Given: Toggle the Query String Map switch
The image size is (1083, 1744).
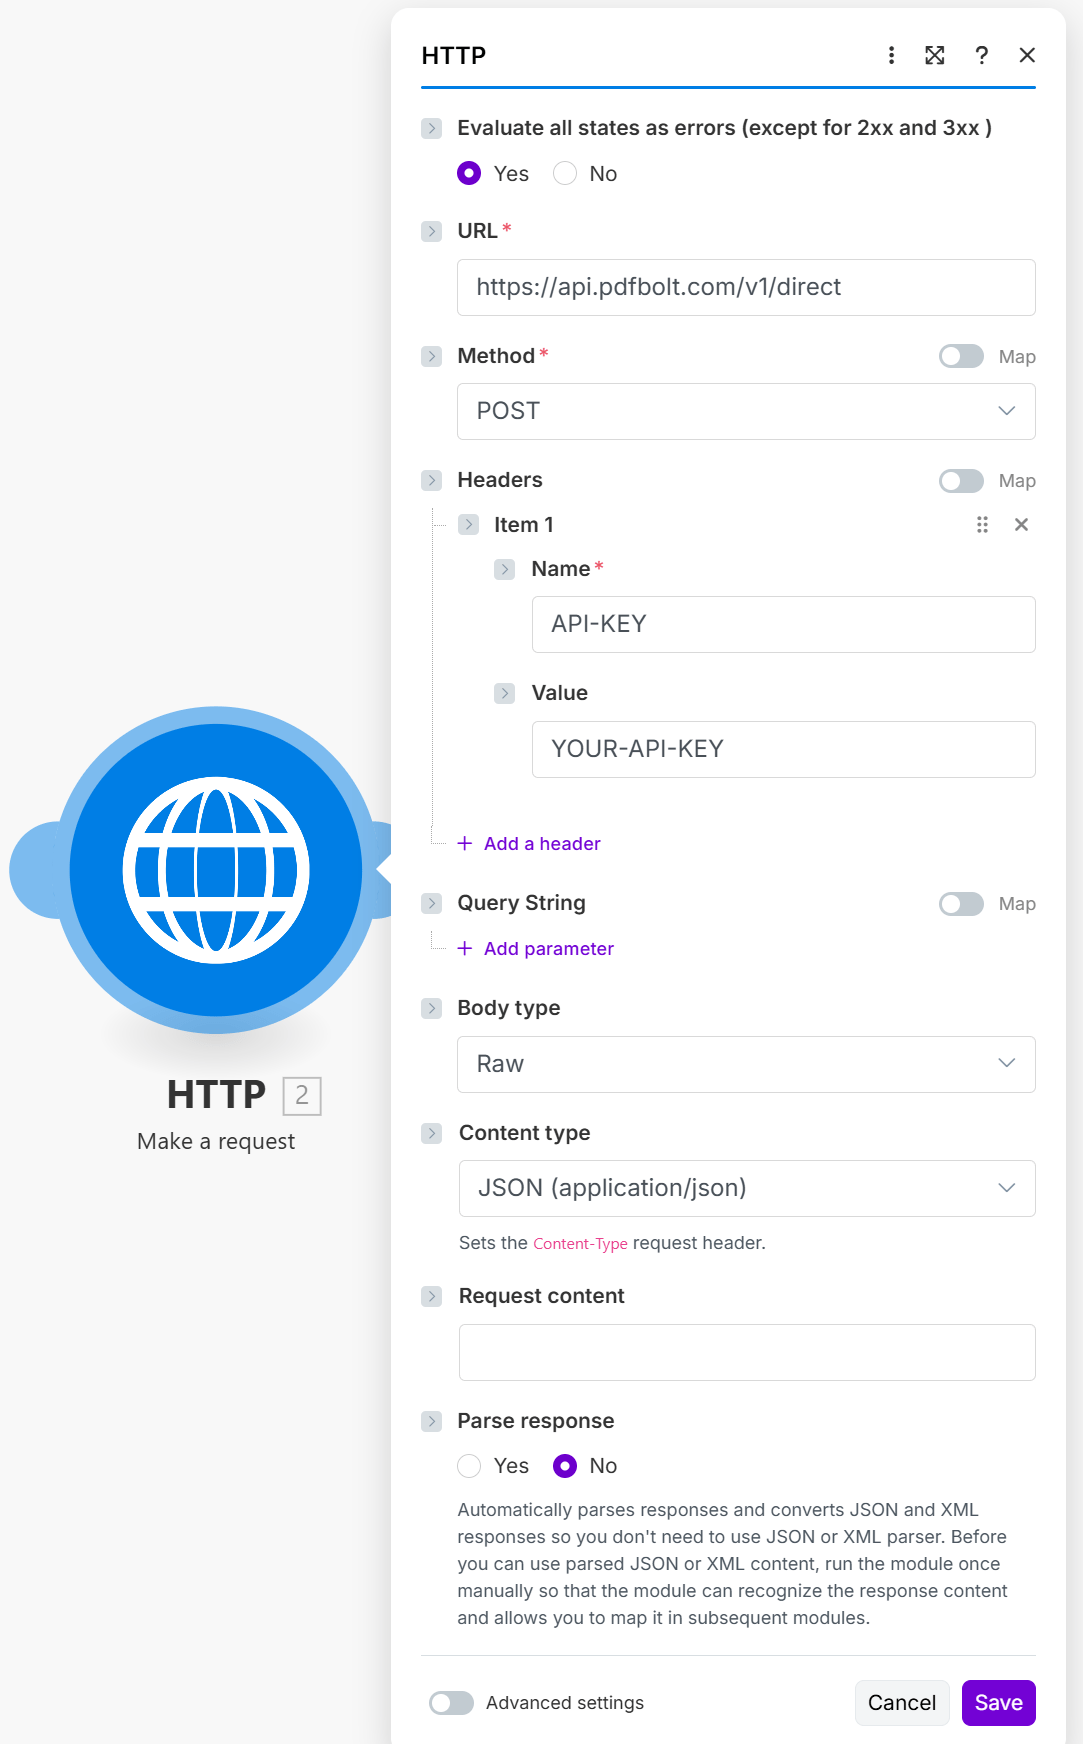Looking at the screenshot, I should [x=961, y=904].
